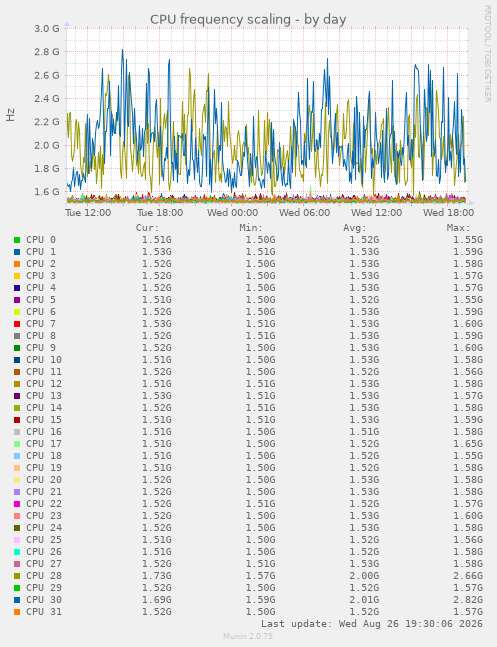
Task: Click the 'Tue 12:00' x-axis label
Action: click(88, 213)
